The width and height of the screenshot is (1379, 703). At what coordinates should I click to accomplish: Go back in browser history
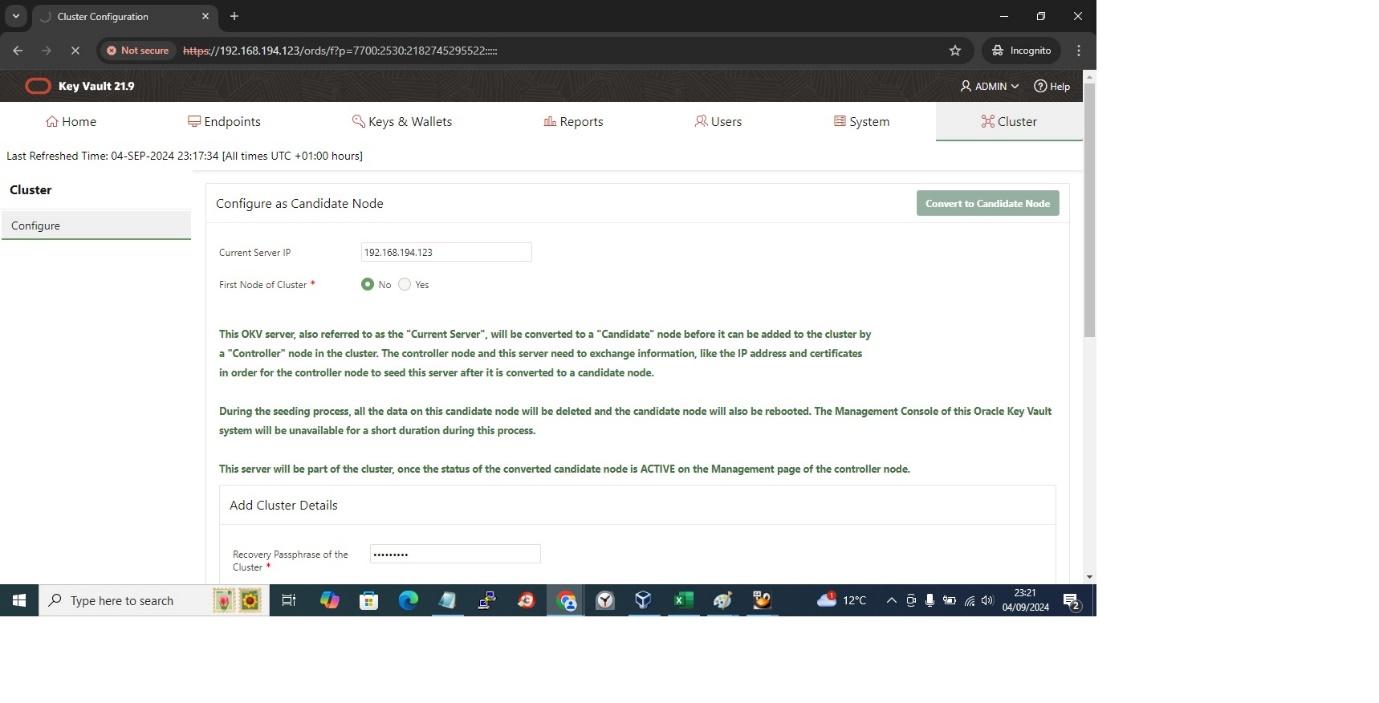(x=18, y=50)
